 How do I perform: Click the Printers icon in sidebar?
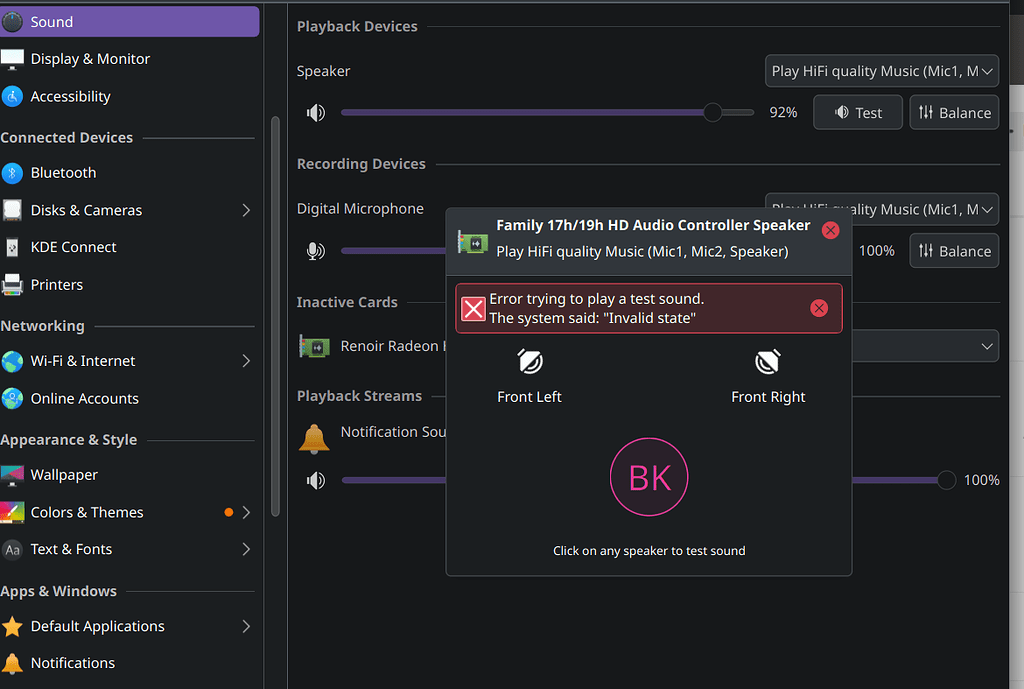pos(12,285)
